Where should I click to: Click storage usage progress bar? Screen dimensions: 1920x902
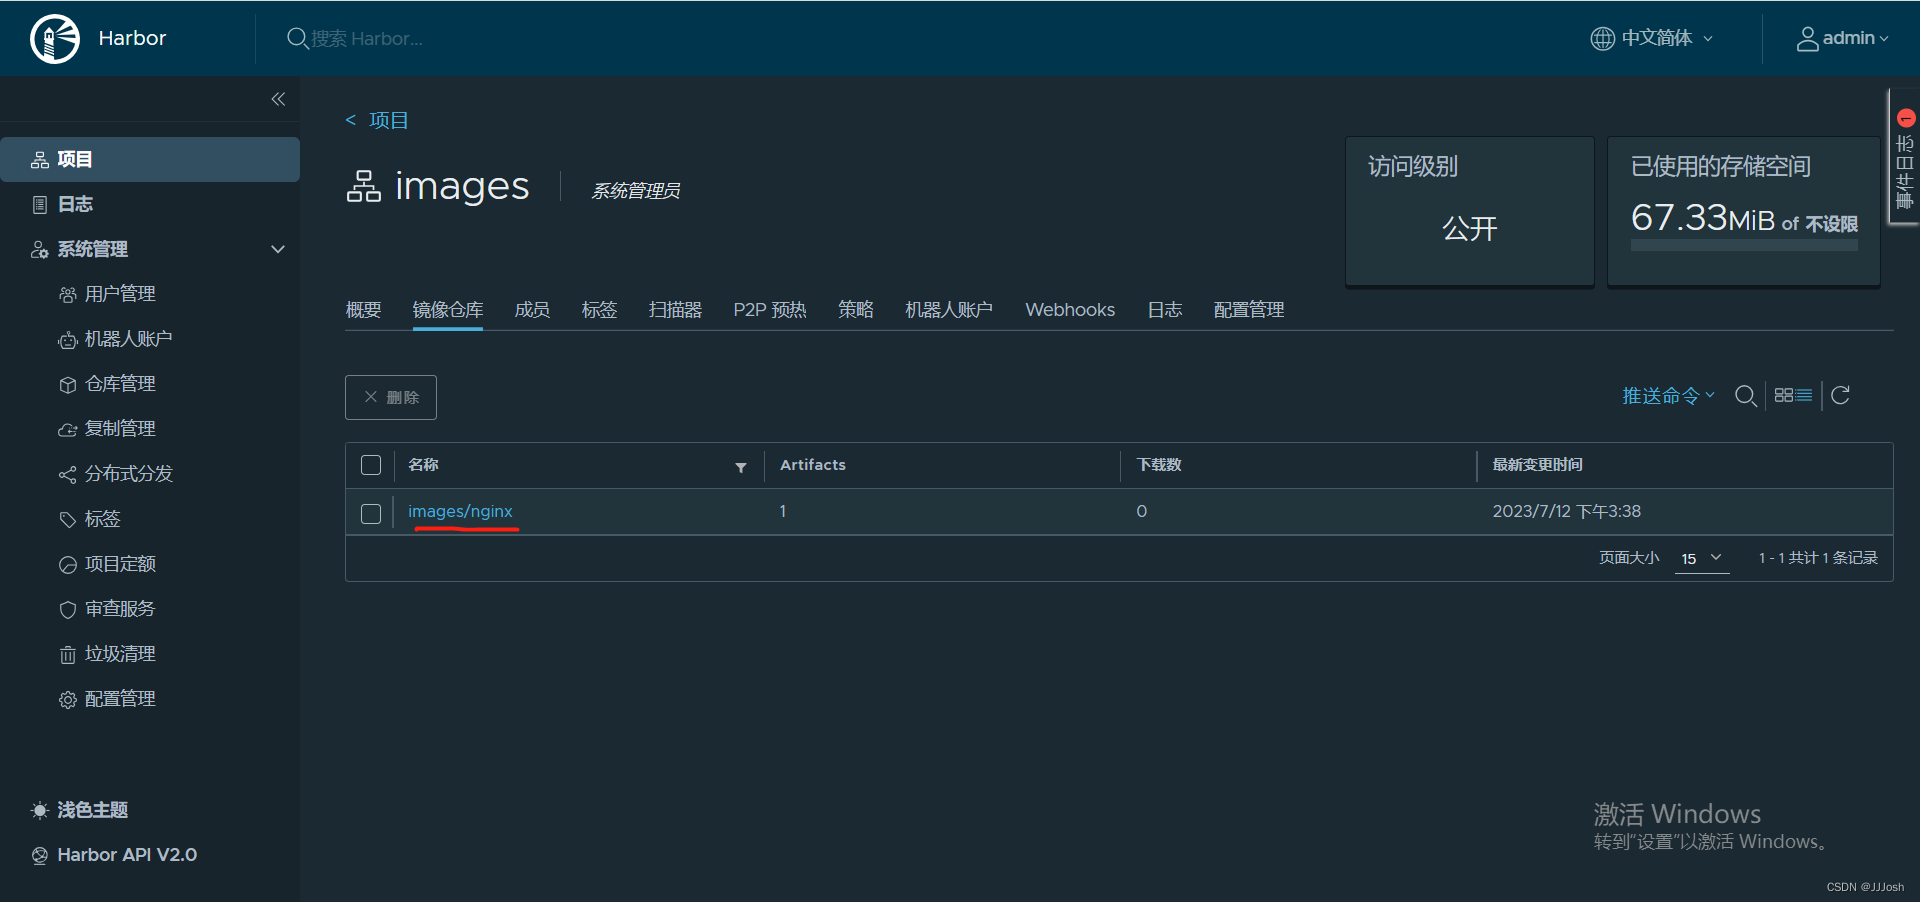coord(1744,245)
